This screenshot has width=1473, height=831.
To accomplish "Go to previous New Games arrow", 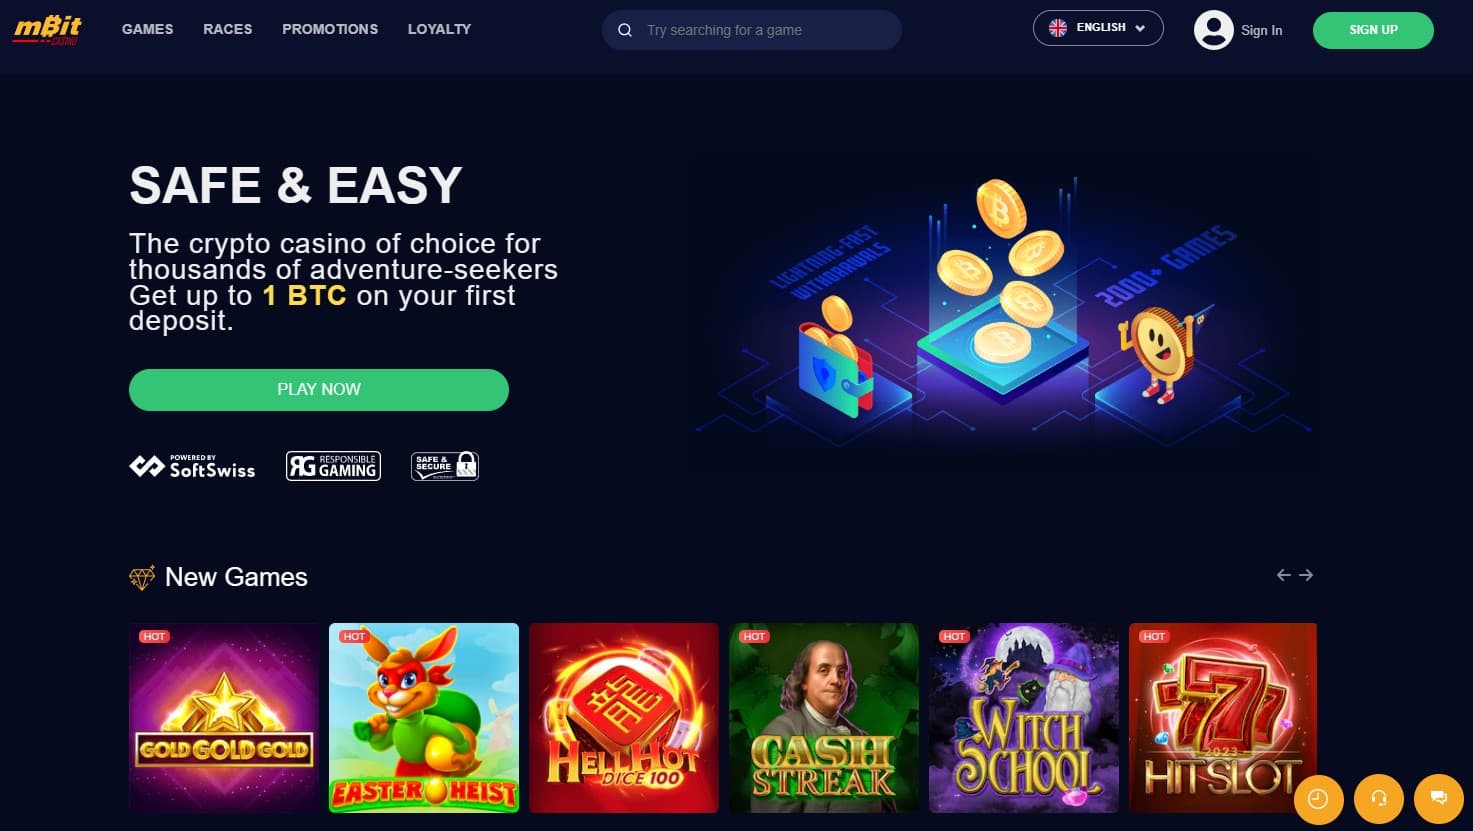I will (1284, 575).
